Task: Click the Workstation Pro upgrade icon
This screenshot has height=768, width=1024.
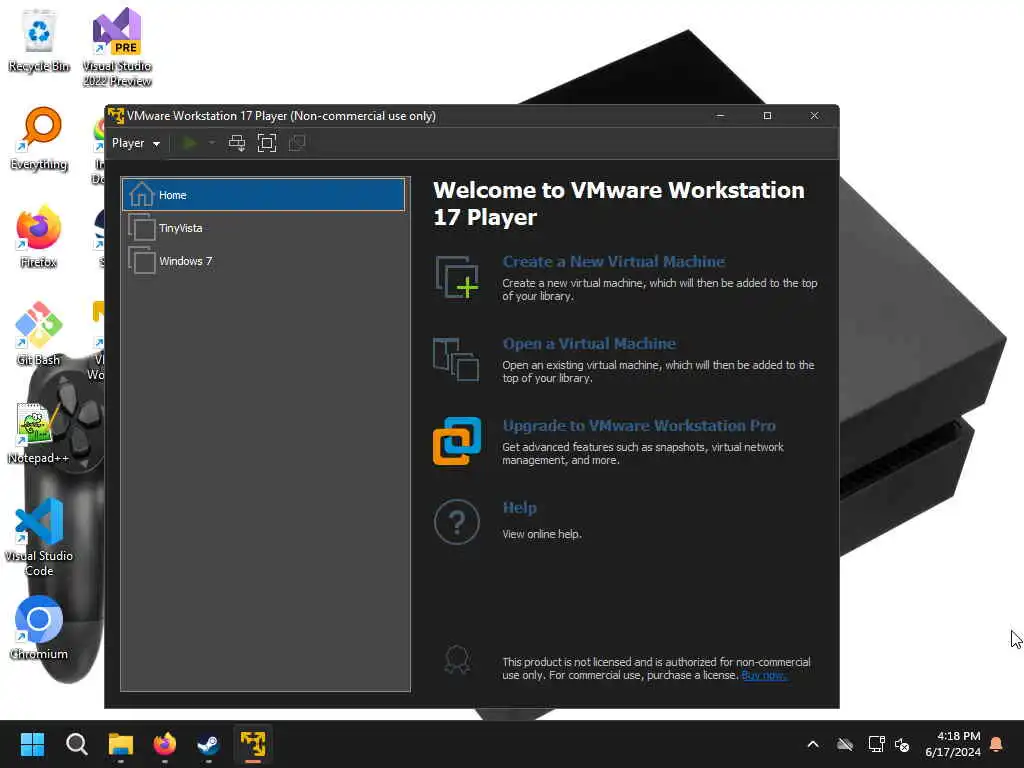Action: click(x=456, y=441)
